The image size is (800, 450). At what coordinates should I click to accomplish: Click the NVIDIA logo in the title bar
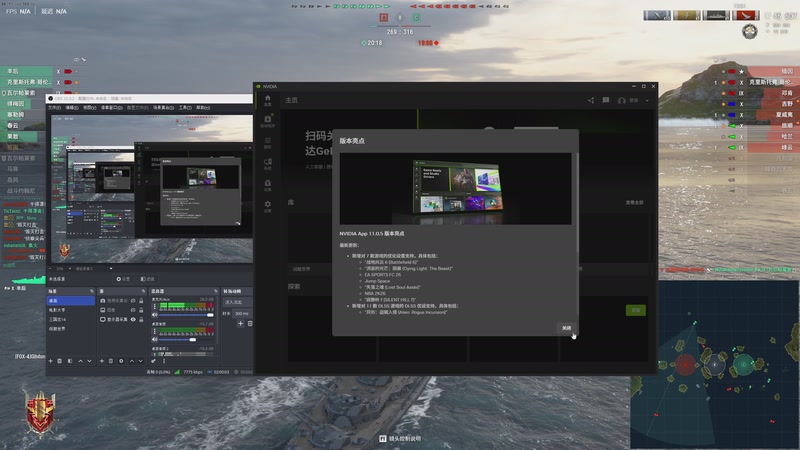pos(258,87)
